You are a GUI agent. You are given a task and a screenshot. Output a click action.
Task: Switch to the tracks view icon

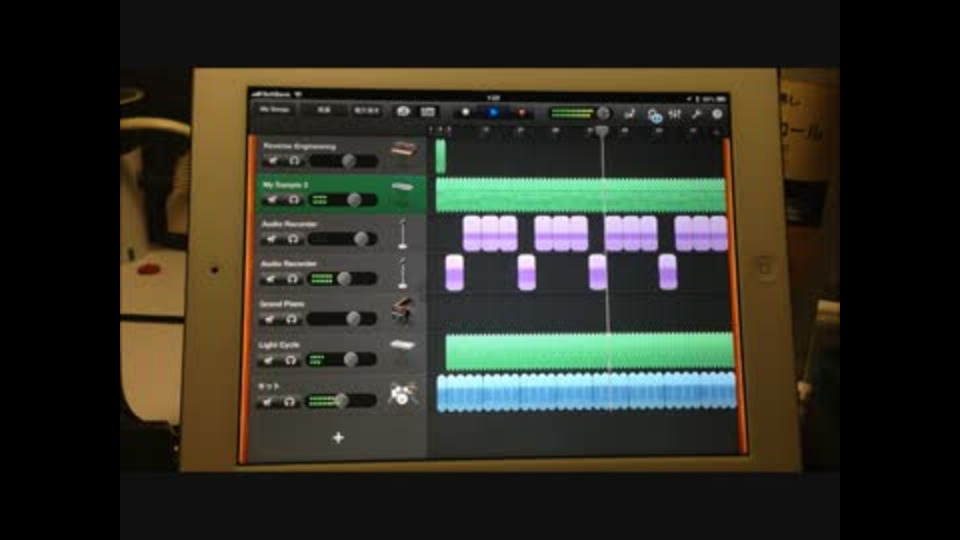427,111
